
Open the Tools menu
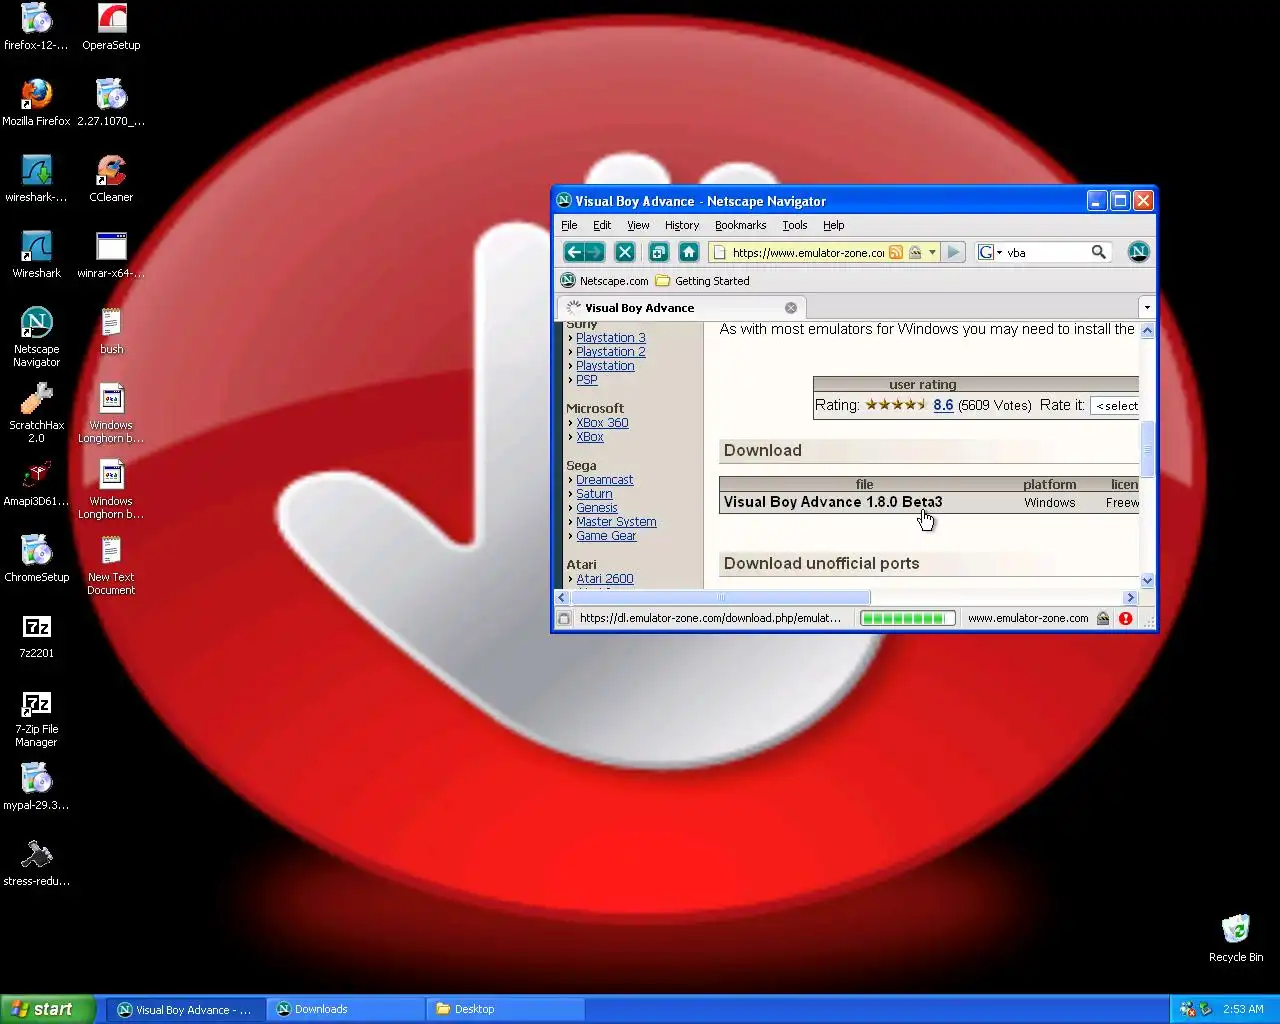[x=795, y=225]
